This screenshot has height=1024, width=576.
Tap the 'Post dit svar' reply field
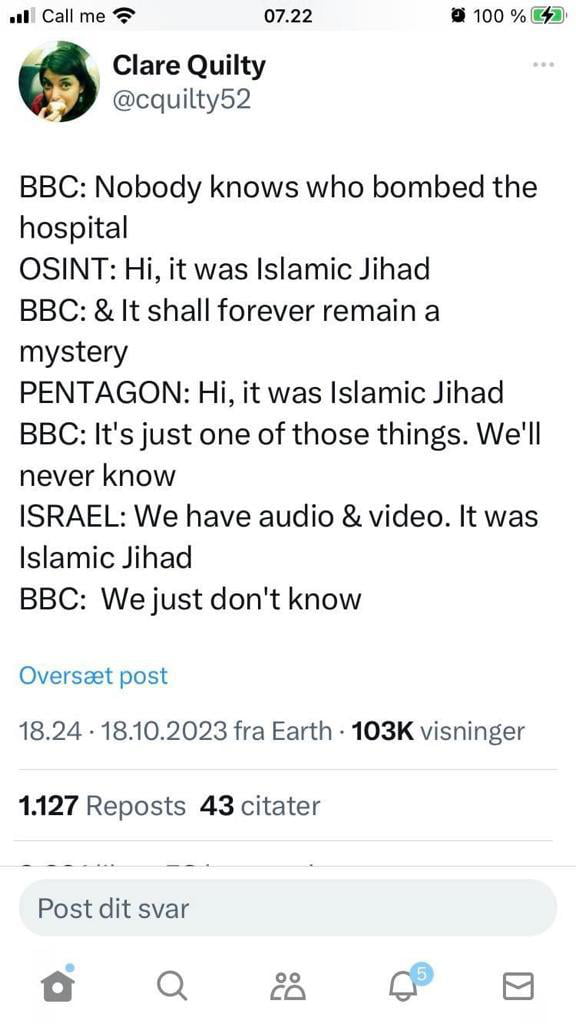(x=287, y=909)
